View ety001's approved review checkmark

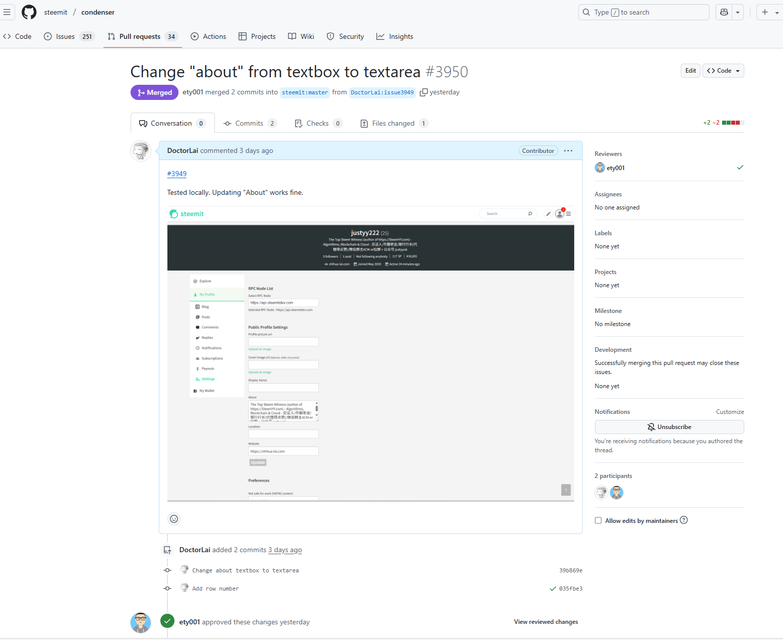coord(740,167)
